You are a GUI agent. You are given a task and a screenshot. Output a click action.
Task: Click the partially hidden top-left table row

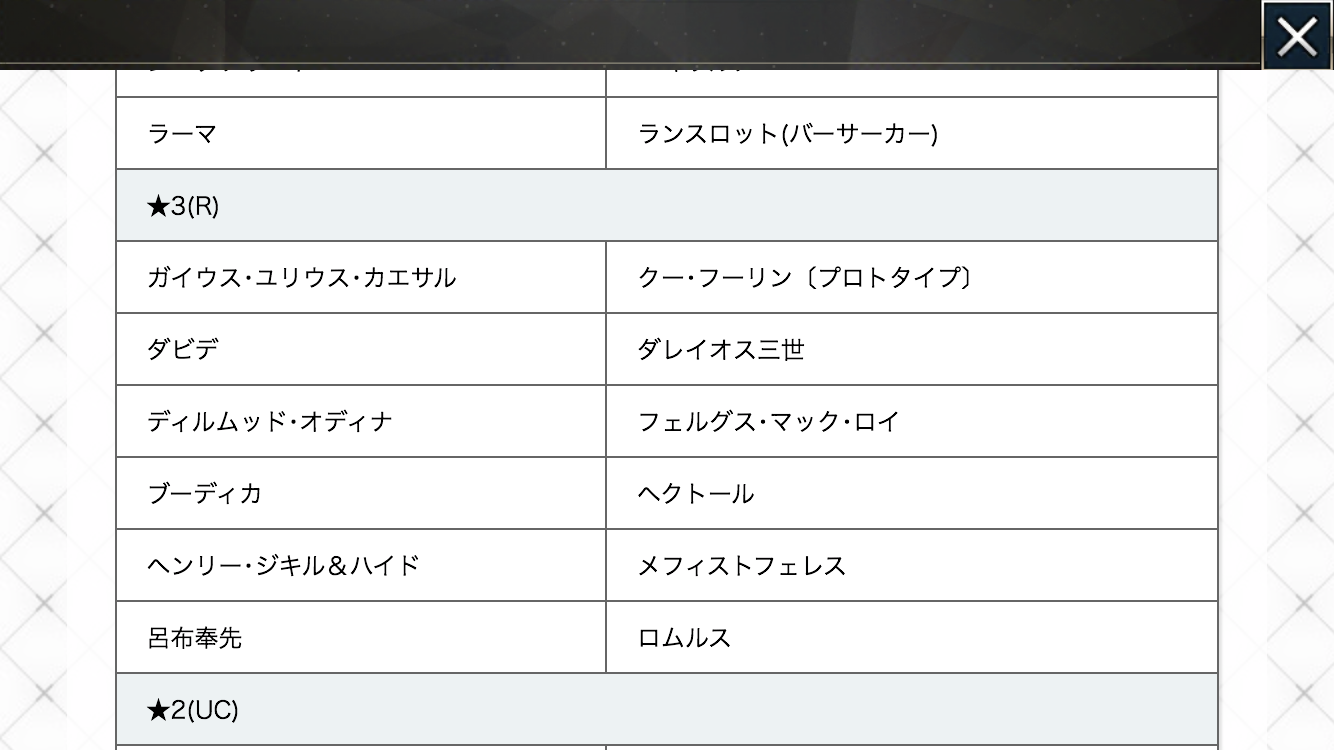pos(360,82)
